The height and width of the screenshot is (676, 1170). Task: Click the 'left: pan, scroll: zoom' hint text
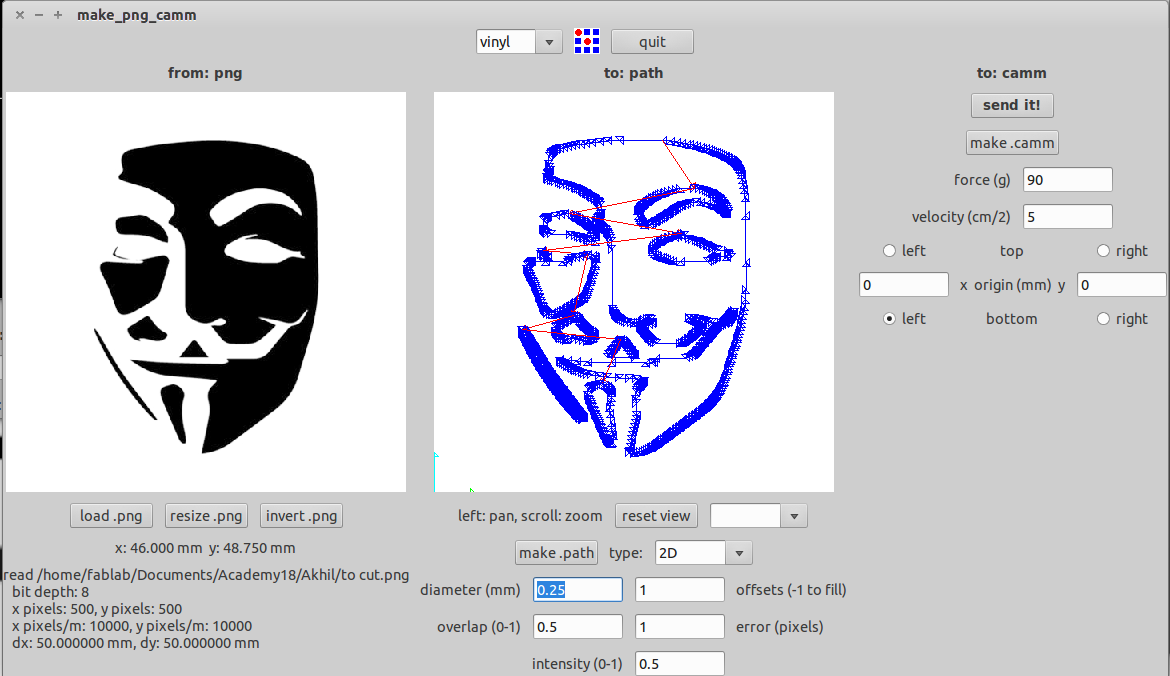coord(530,516)
